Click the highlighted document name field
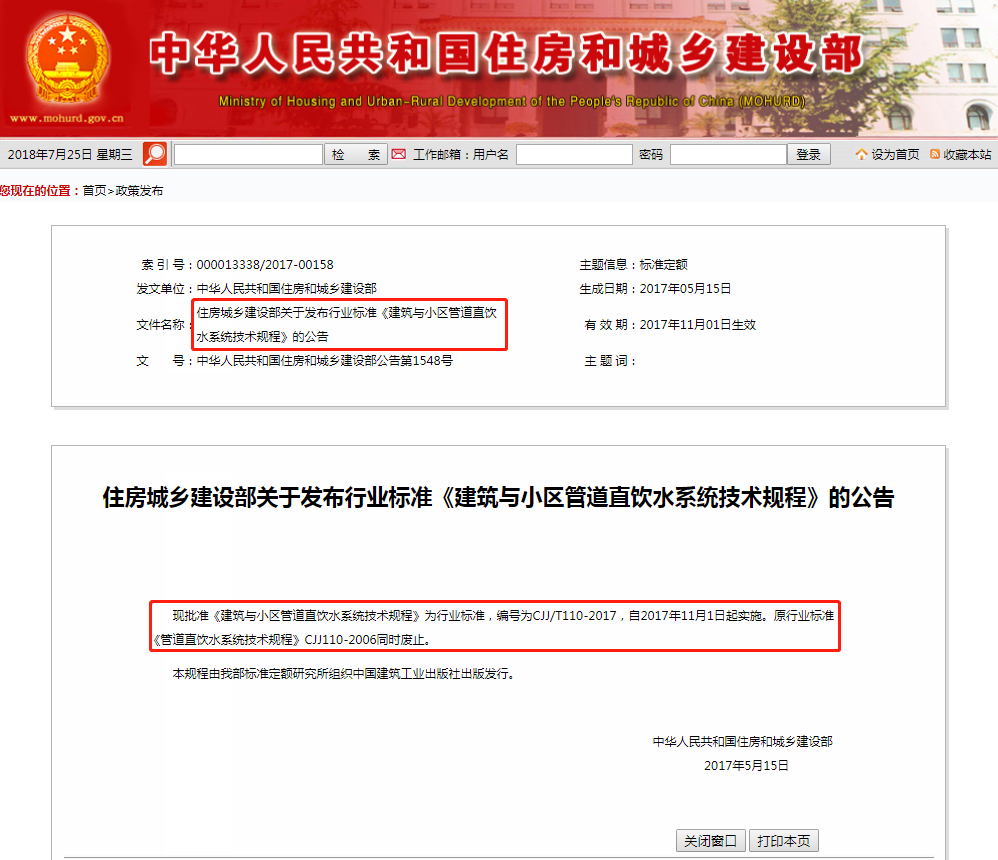This screenshot has width=998, height=860. tap(349, 325)
